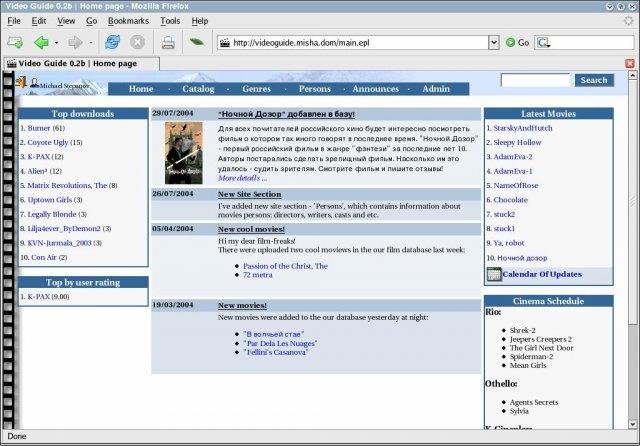Open the New Site Section headline
640x446 pixels.
pos(249,195)
